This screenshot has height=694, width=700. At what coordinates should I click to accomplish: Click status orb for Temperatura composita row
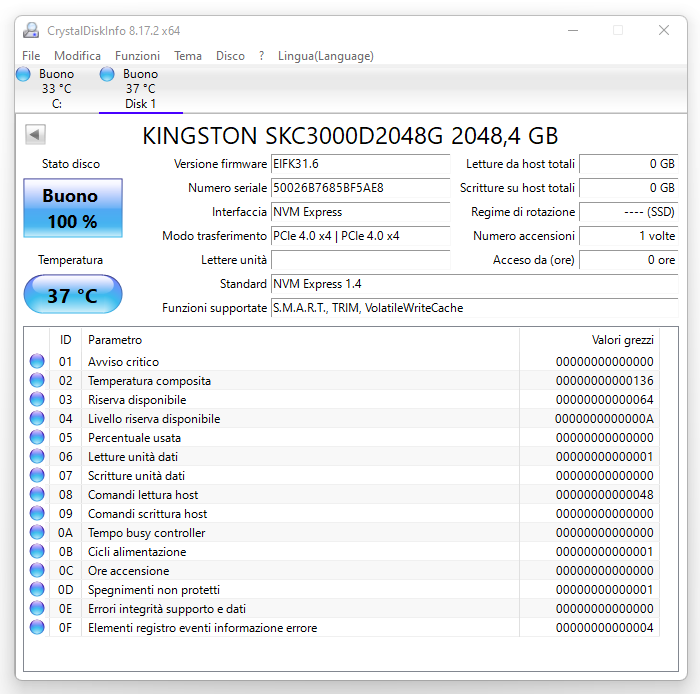point(37,380)
